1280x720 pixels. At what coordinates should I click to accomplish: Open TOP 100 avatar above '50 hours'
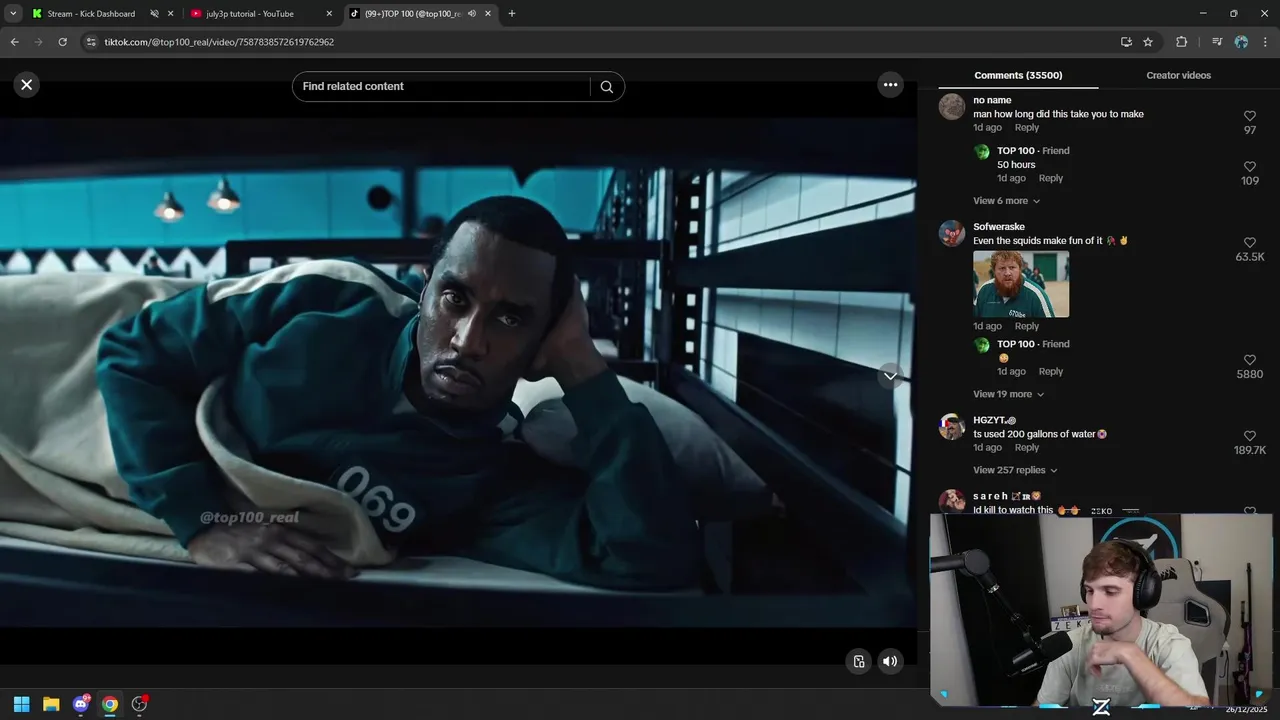tap(982, 152)
